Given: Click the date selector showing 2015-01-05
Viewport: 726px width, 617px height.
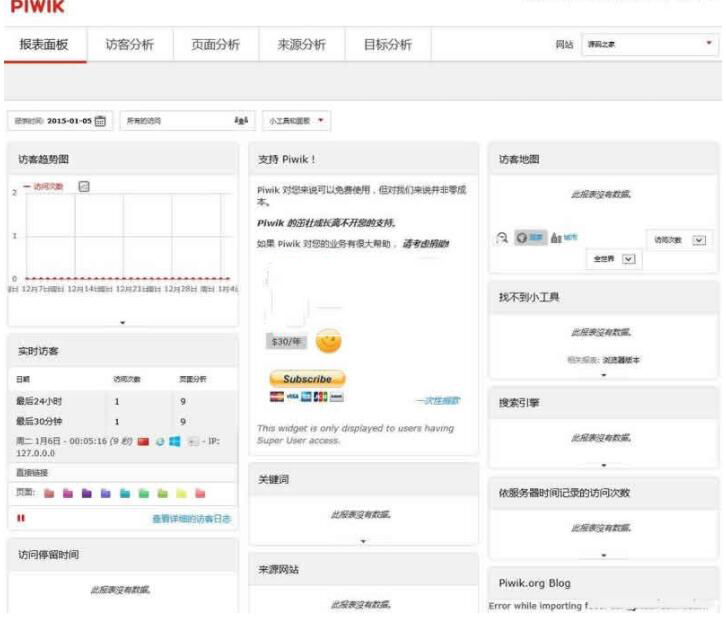Looking at the screenshot, I should click(x=60, y=121).
